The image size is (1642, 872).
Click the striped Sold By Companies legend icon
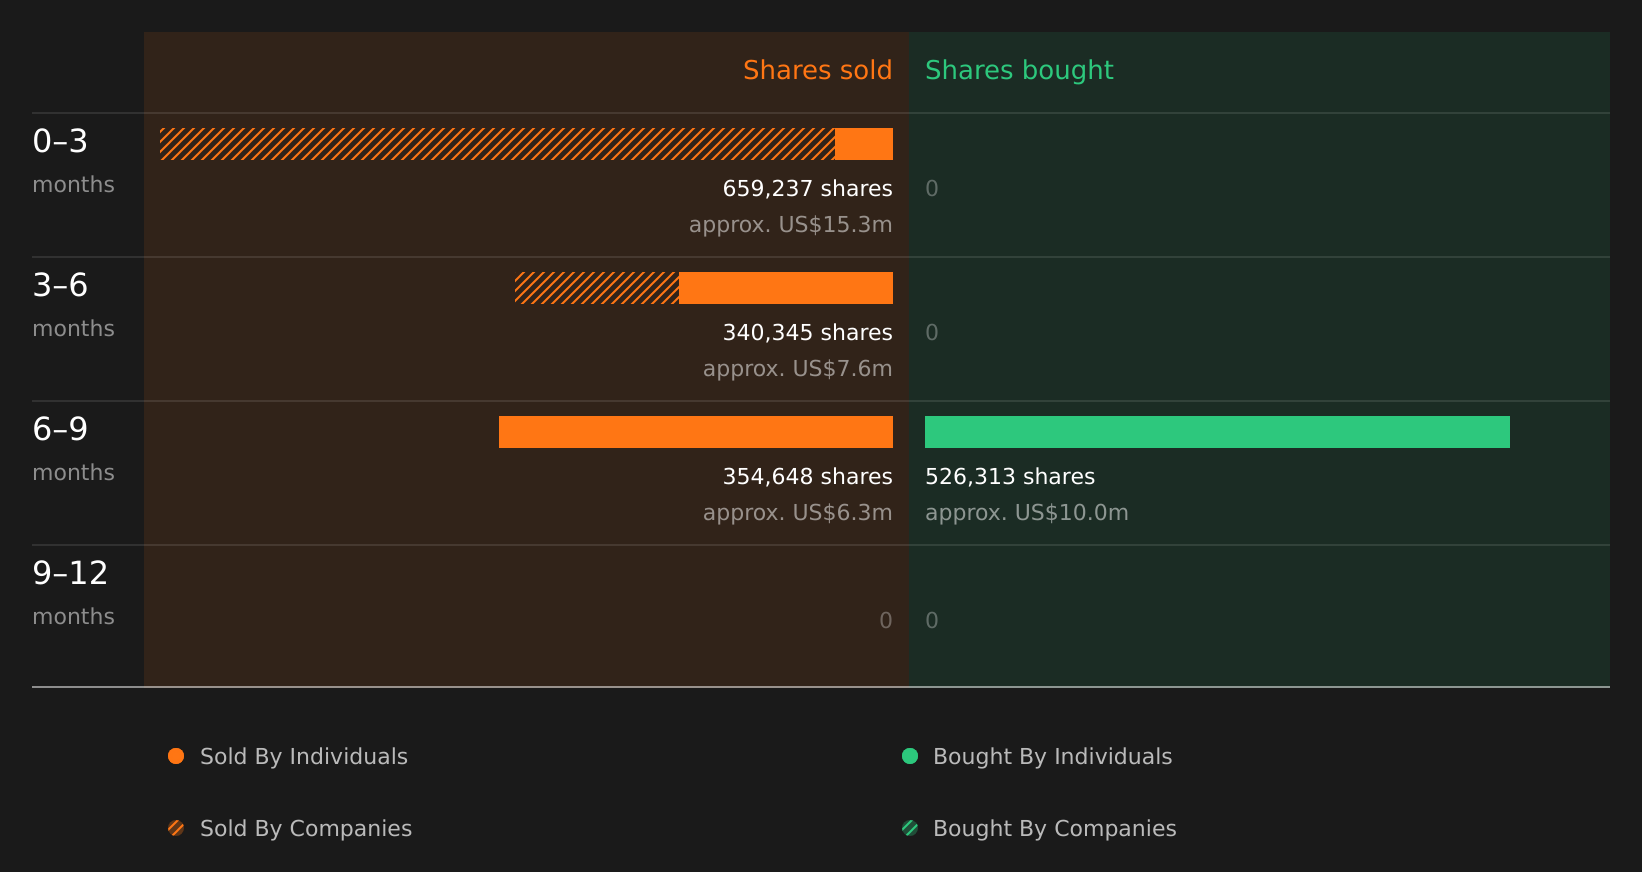click(176, 828)
